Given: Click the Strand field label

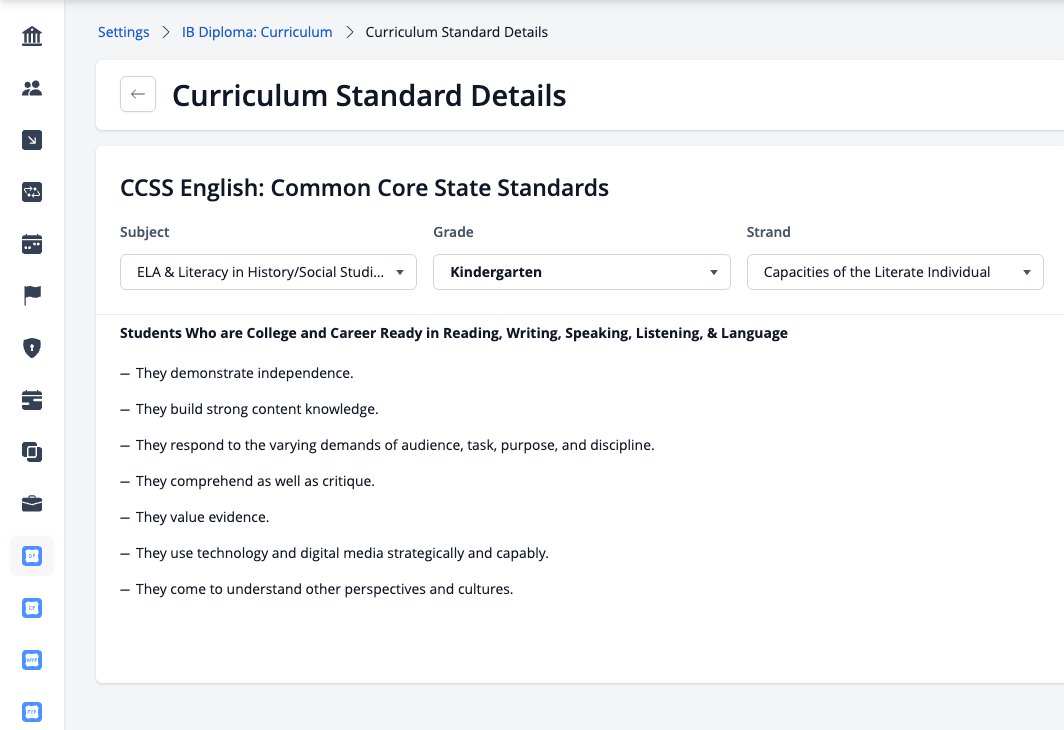Looking at the screenshot, I should (x=769, y=232).
